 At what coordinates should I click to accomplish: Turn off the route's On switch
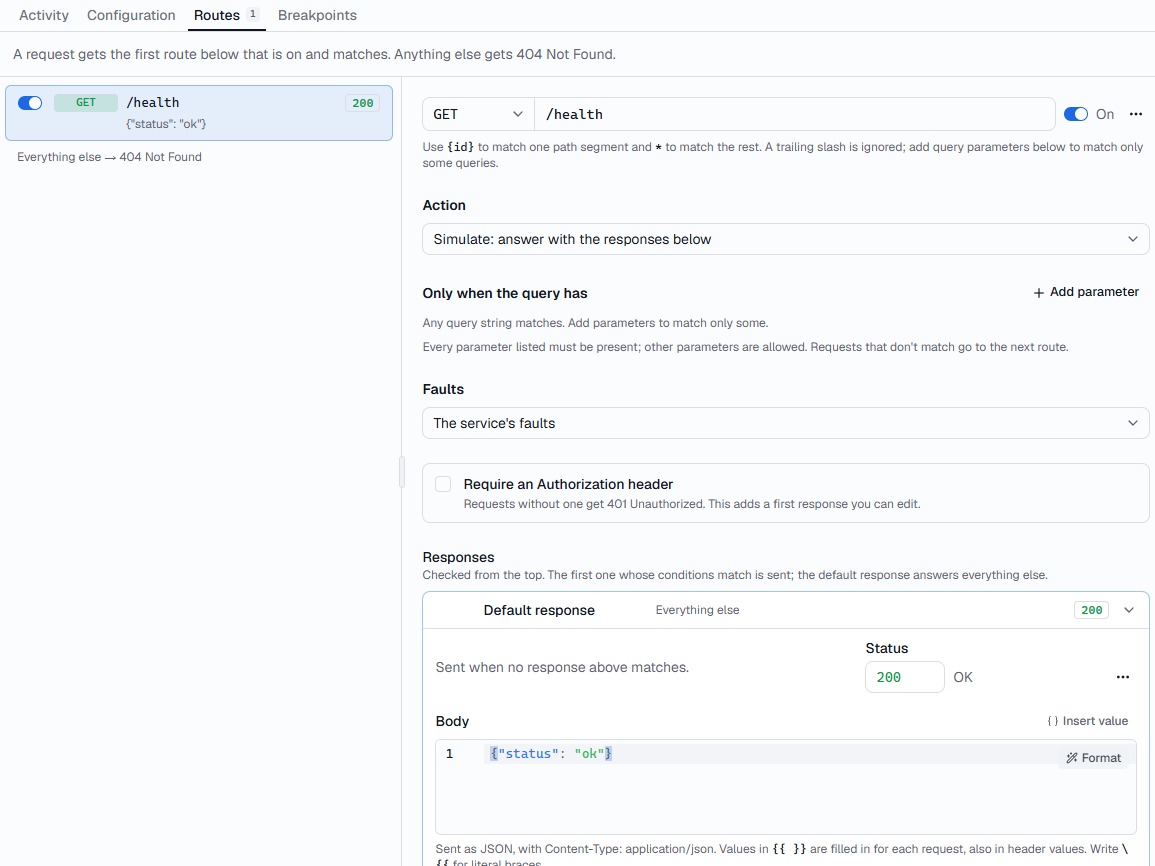(x=1075, y=114)
